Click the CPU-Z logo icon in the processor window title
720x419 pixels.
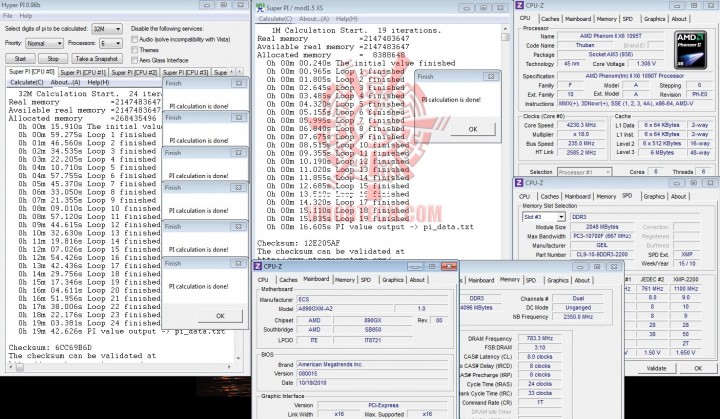[x=519, y=6]
